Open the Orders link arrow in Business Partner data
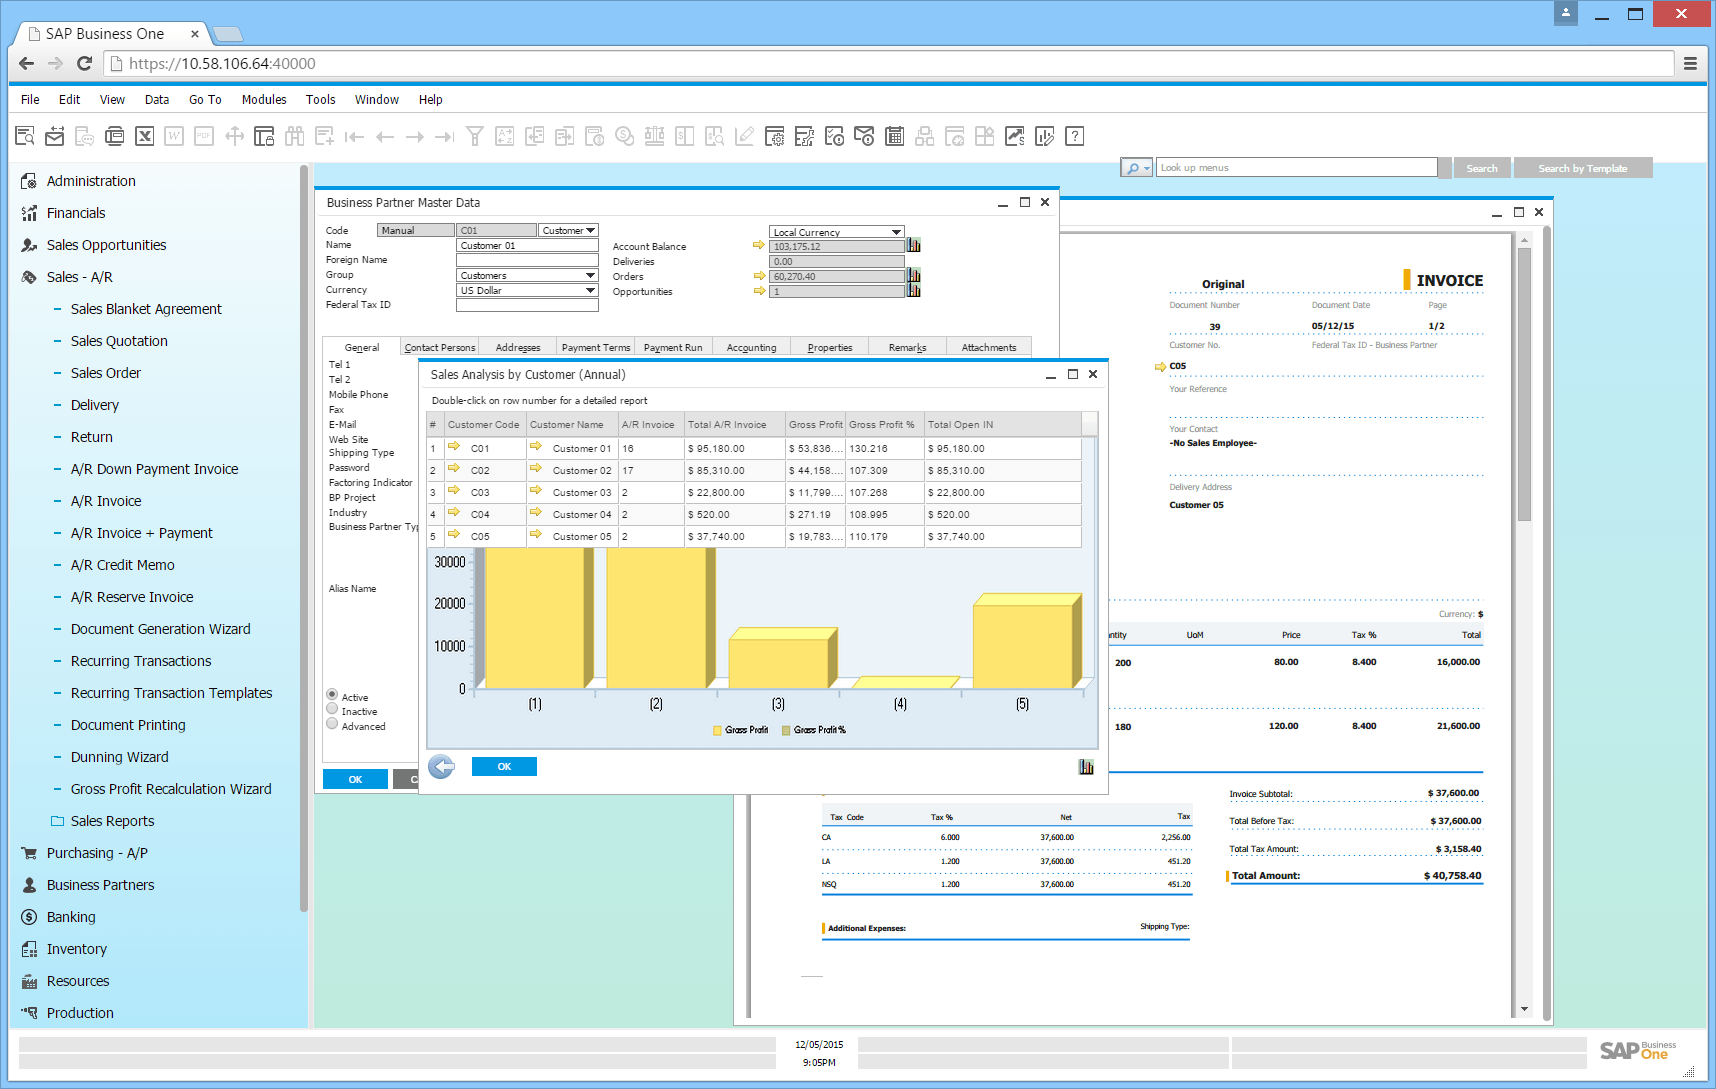Image resolution: width=1716 pixels, height=1089 pixels. pyautogui.click(x=758, y=276)
